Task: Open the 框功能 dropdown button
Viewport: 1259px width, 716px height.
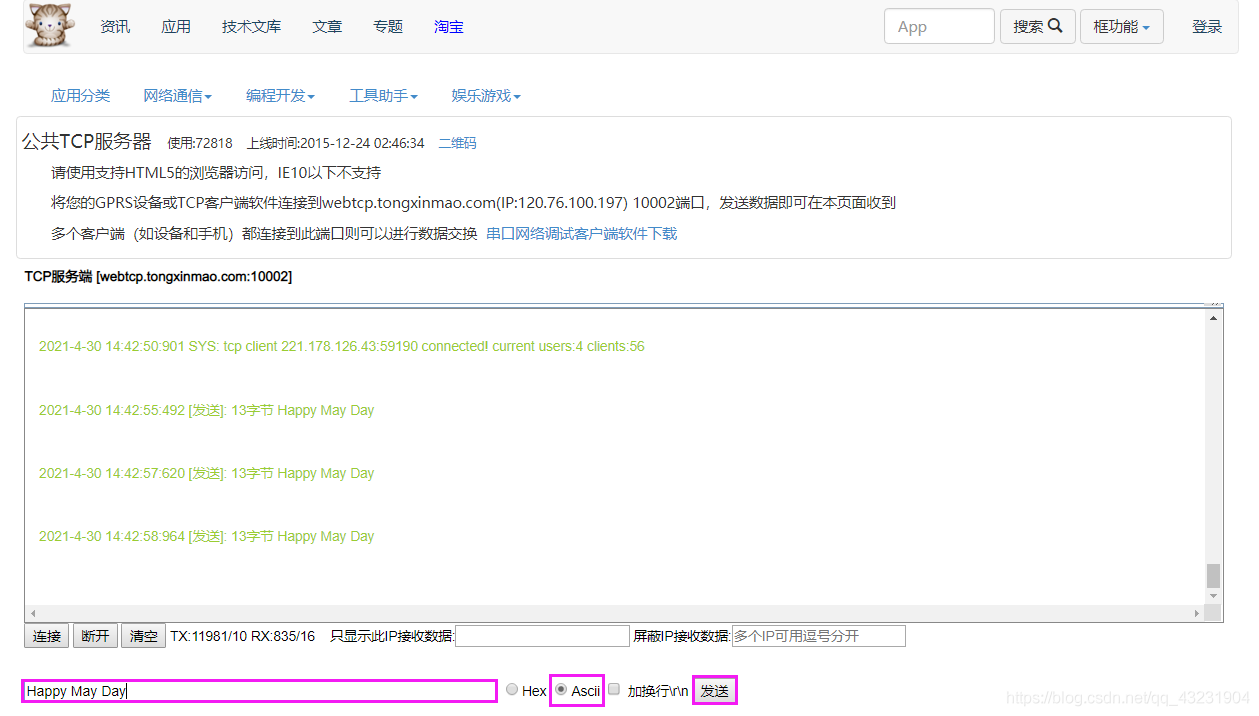Action: [x=1121, y=27]
